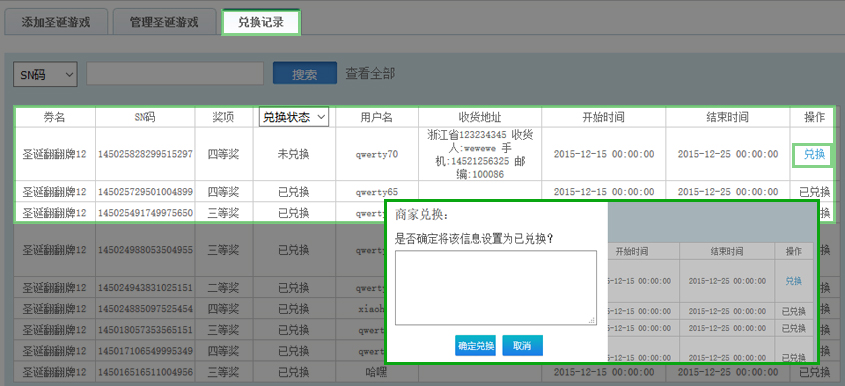The image size is (845, 386).
Task: Select SN code 145017106549995349
Action: (x=145, y=351)
